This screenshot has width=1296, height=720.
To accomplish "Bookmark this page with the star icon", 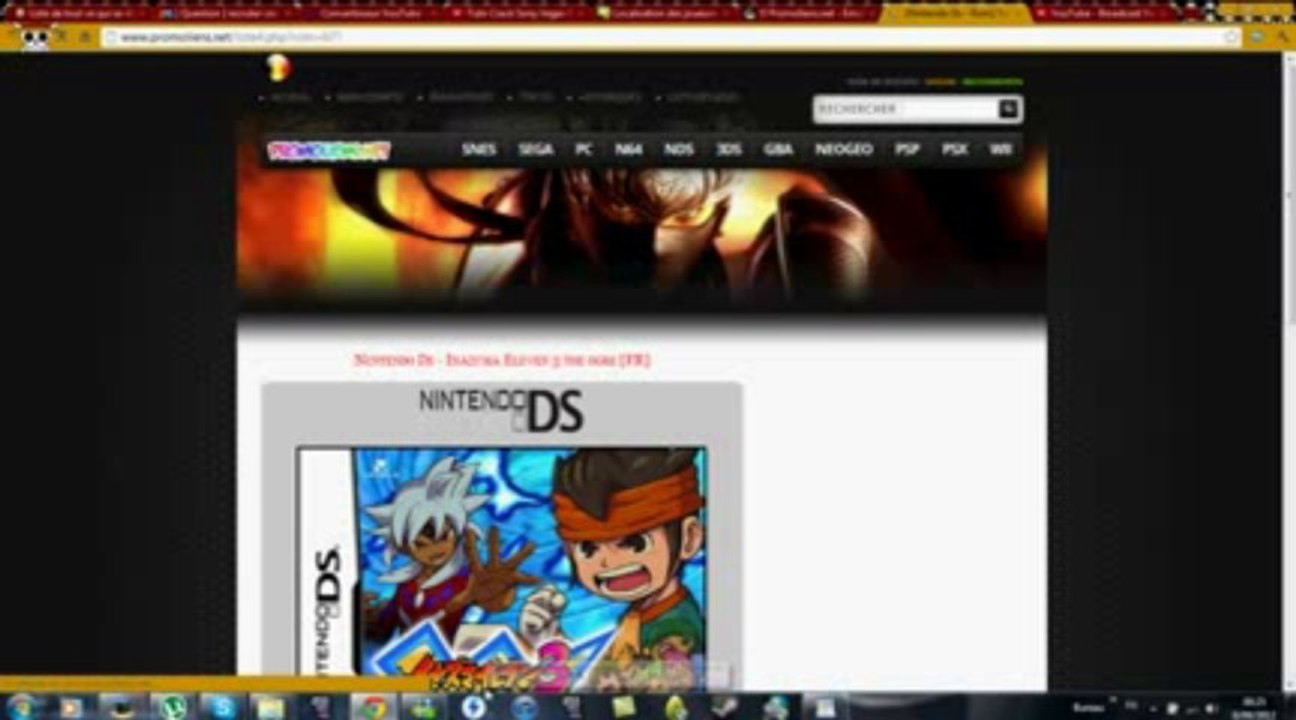I will (1232, 37).
